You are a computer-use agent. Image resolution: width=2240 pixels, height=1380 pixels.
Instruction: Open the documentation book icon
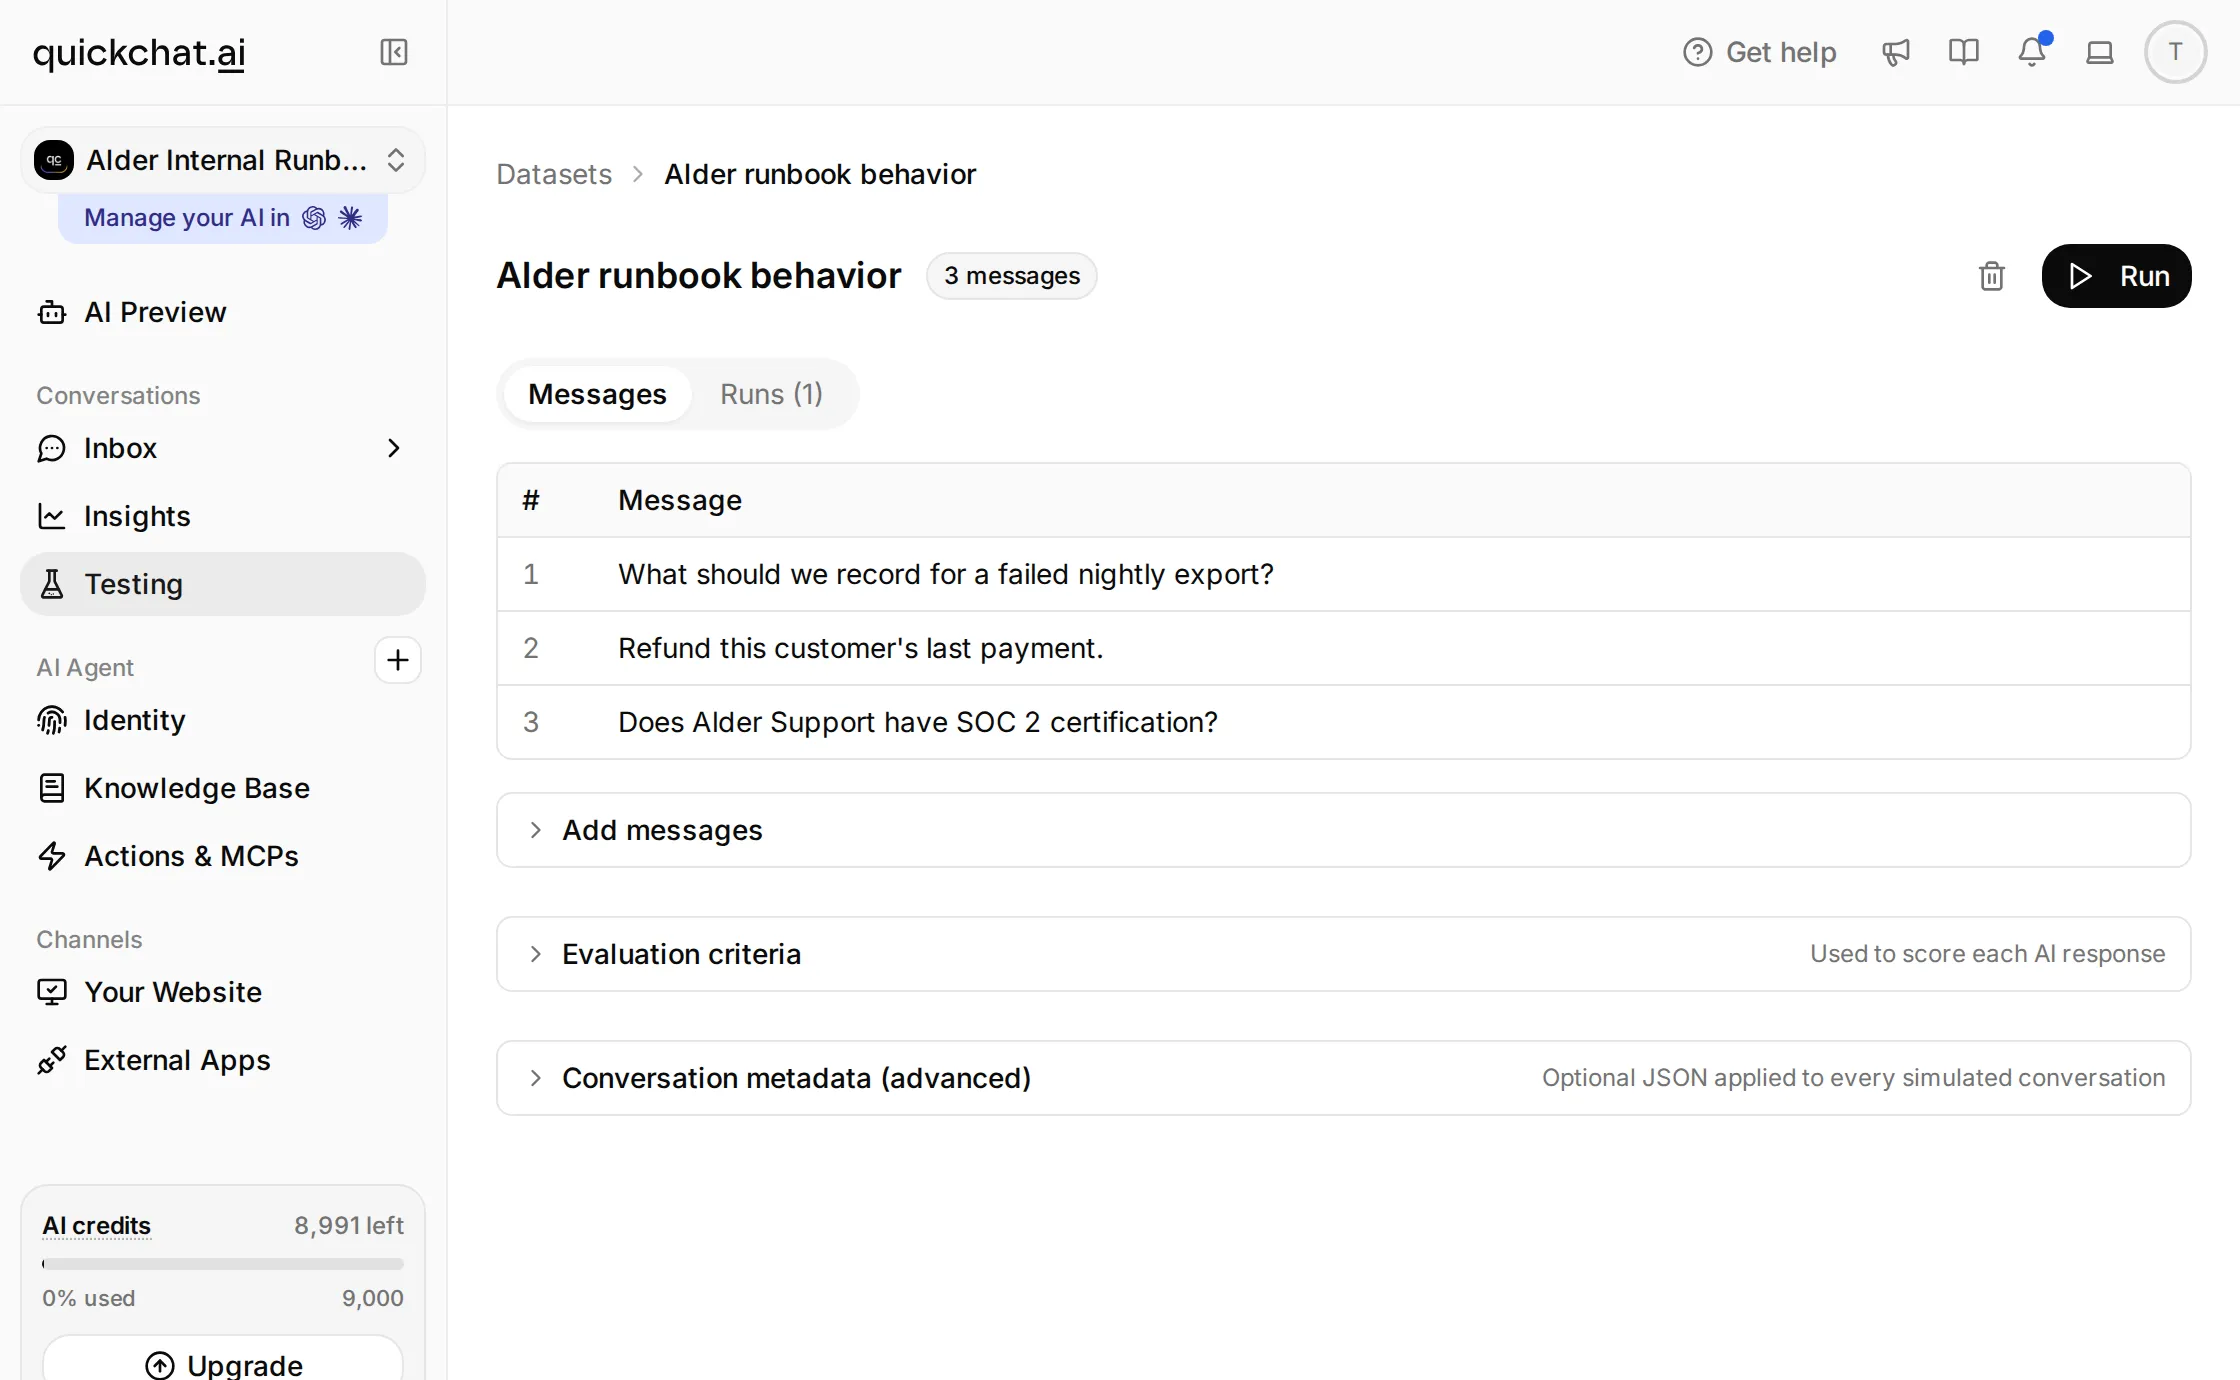(1963, 52)
